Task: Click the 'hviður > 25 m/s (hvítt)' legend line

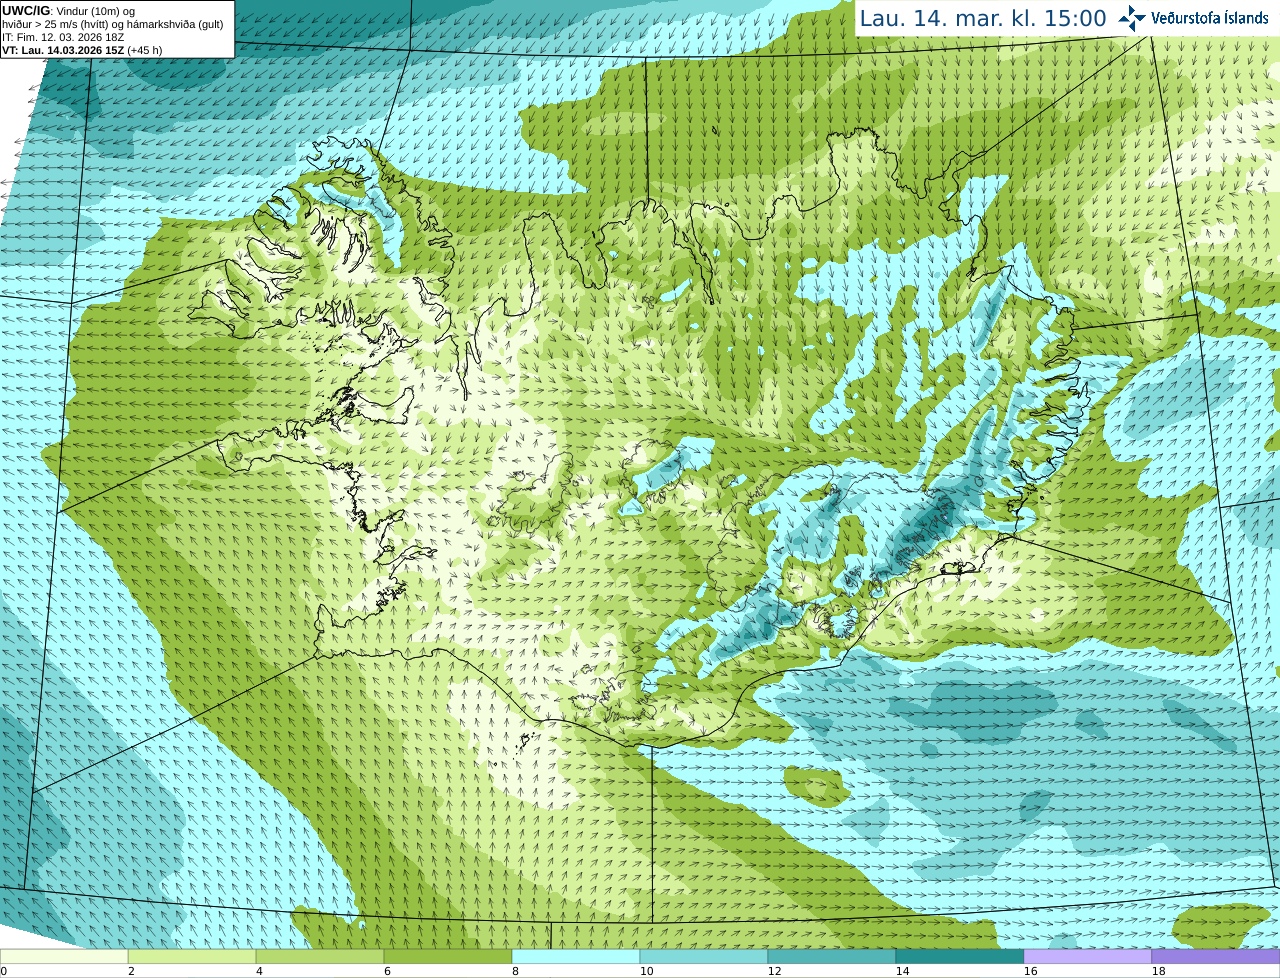Action: (x=112, y=24)
